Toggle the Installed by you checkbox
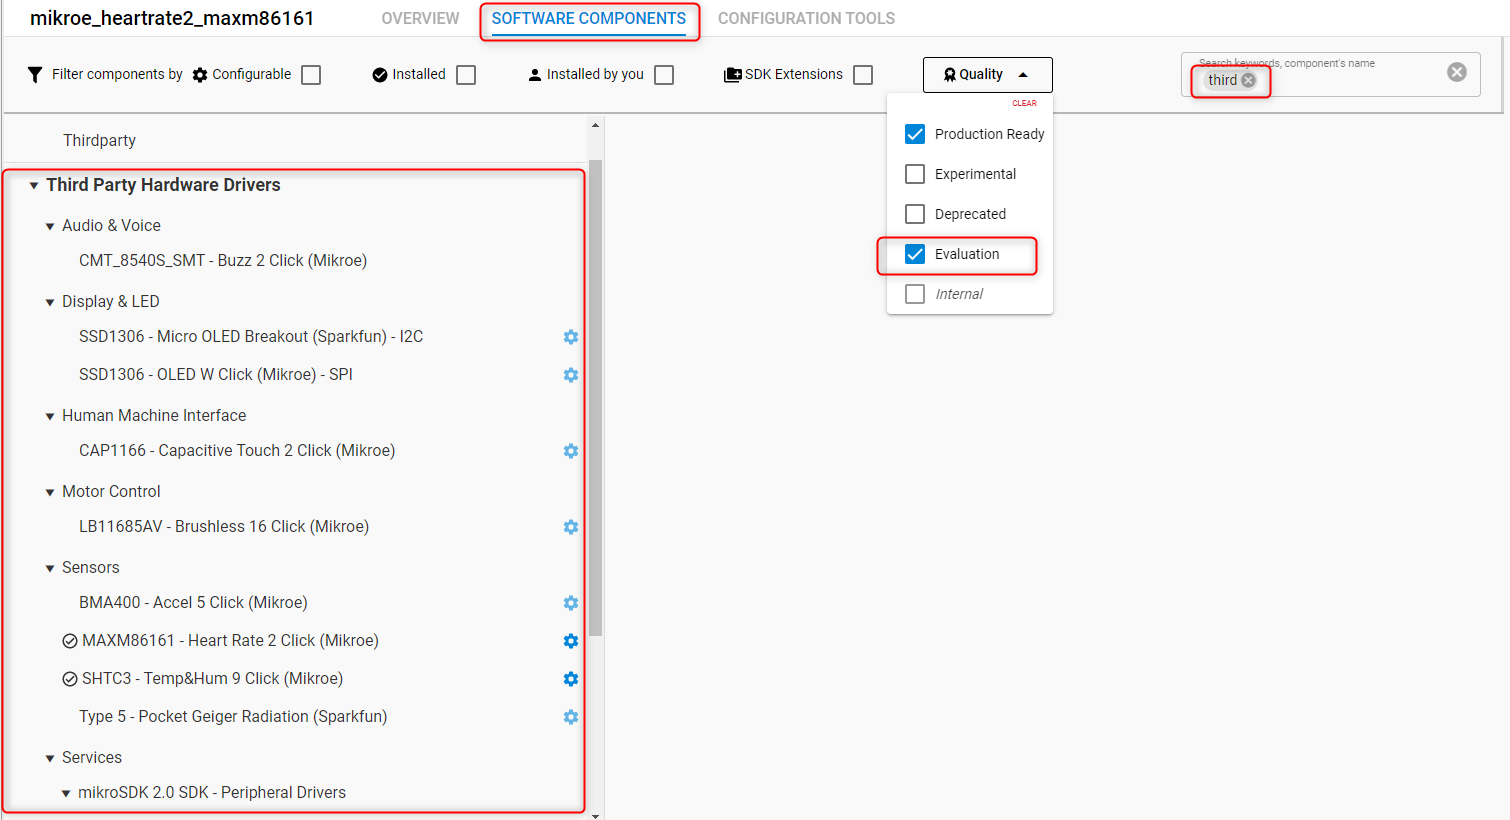This screenshot has width=1510, height=820. pyautogui.click(x=664, y=75)
